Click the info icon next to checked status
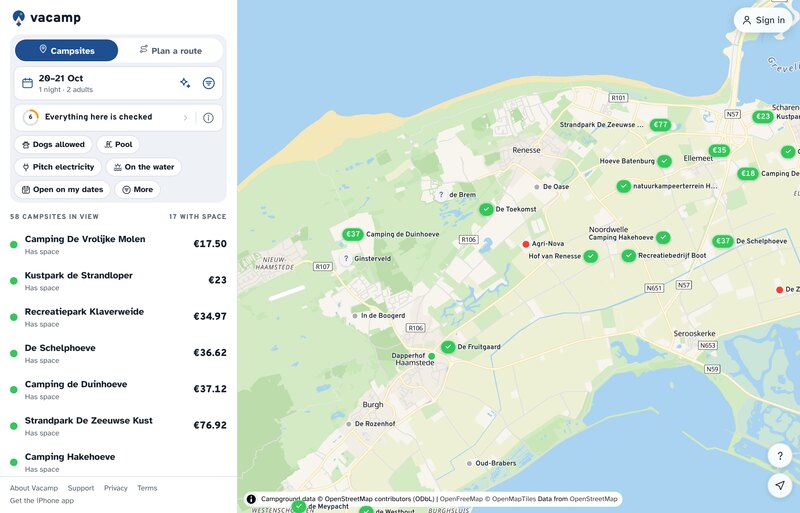The height and width of the screenshot is (513, 800). 208,118
